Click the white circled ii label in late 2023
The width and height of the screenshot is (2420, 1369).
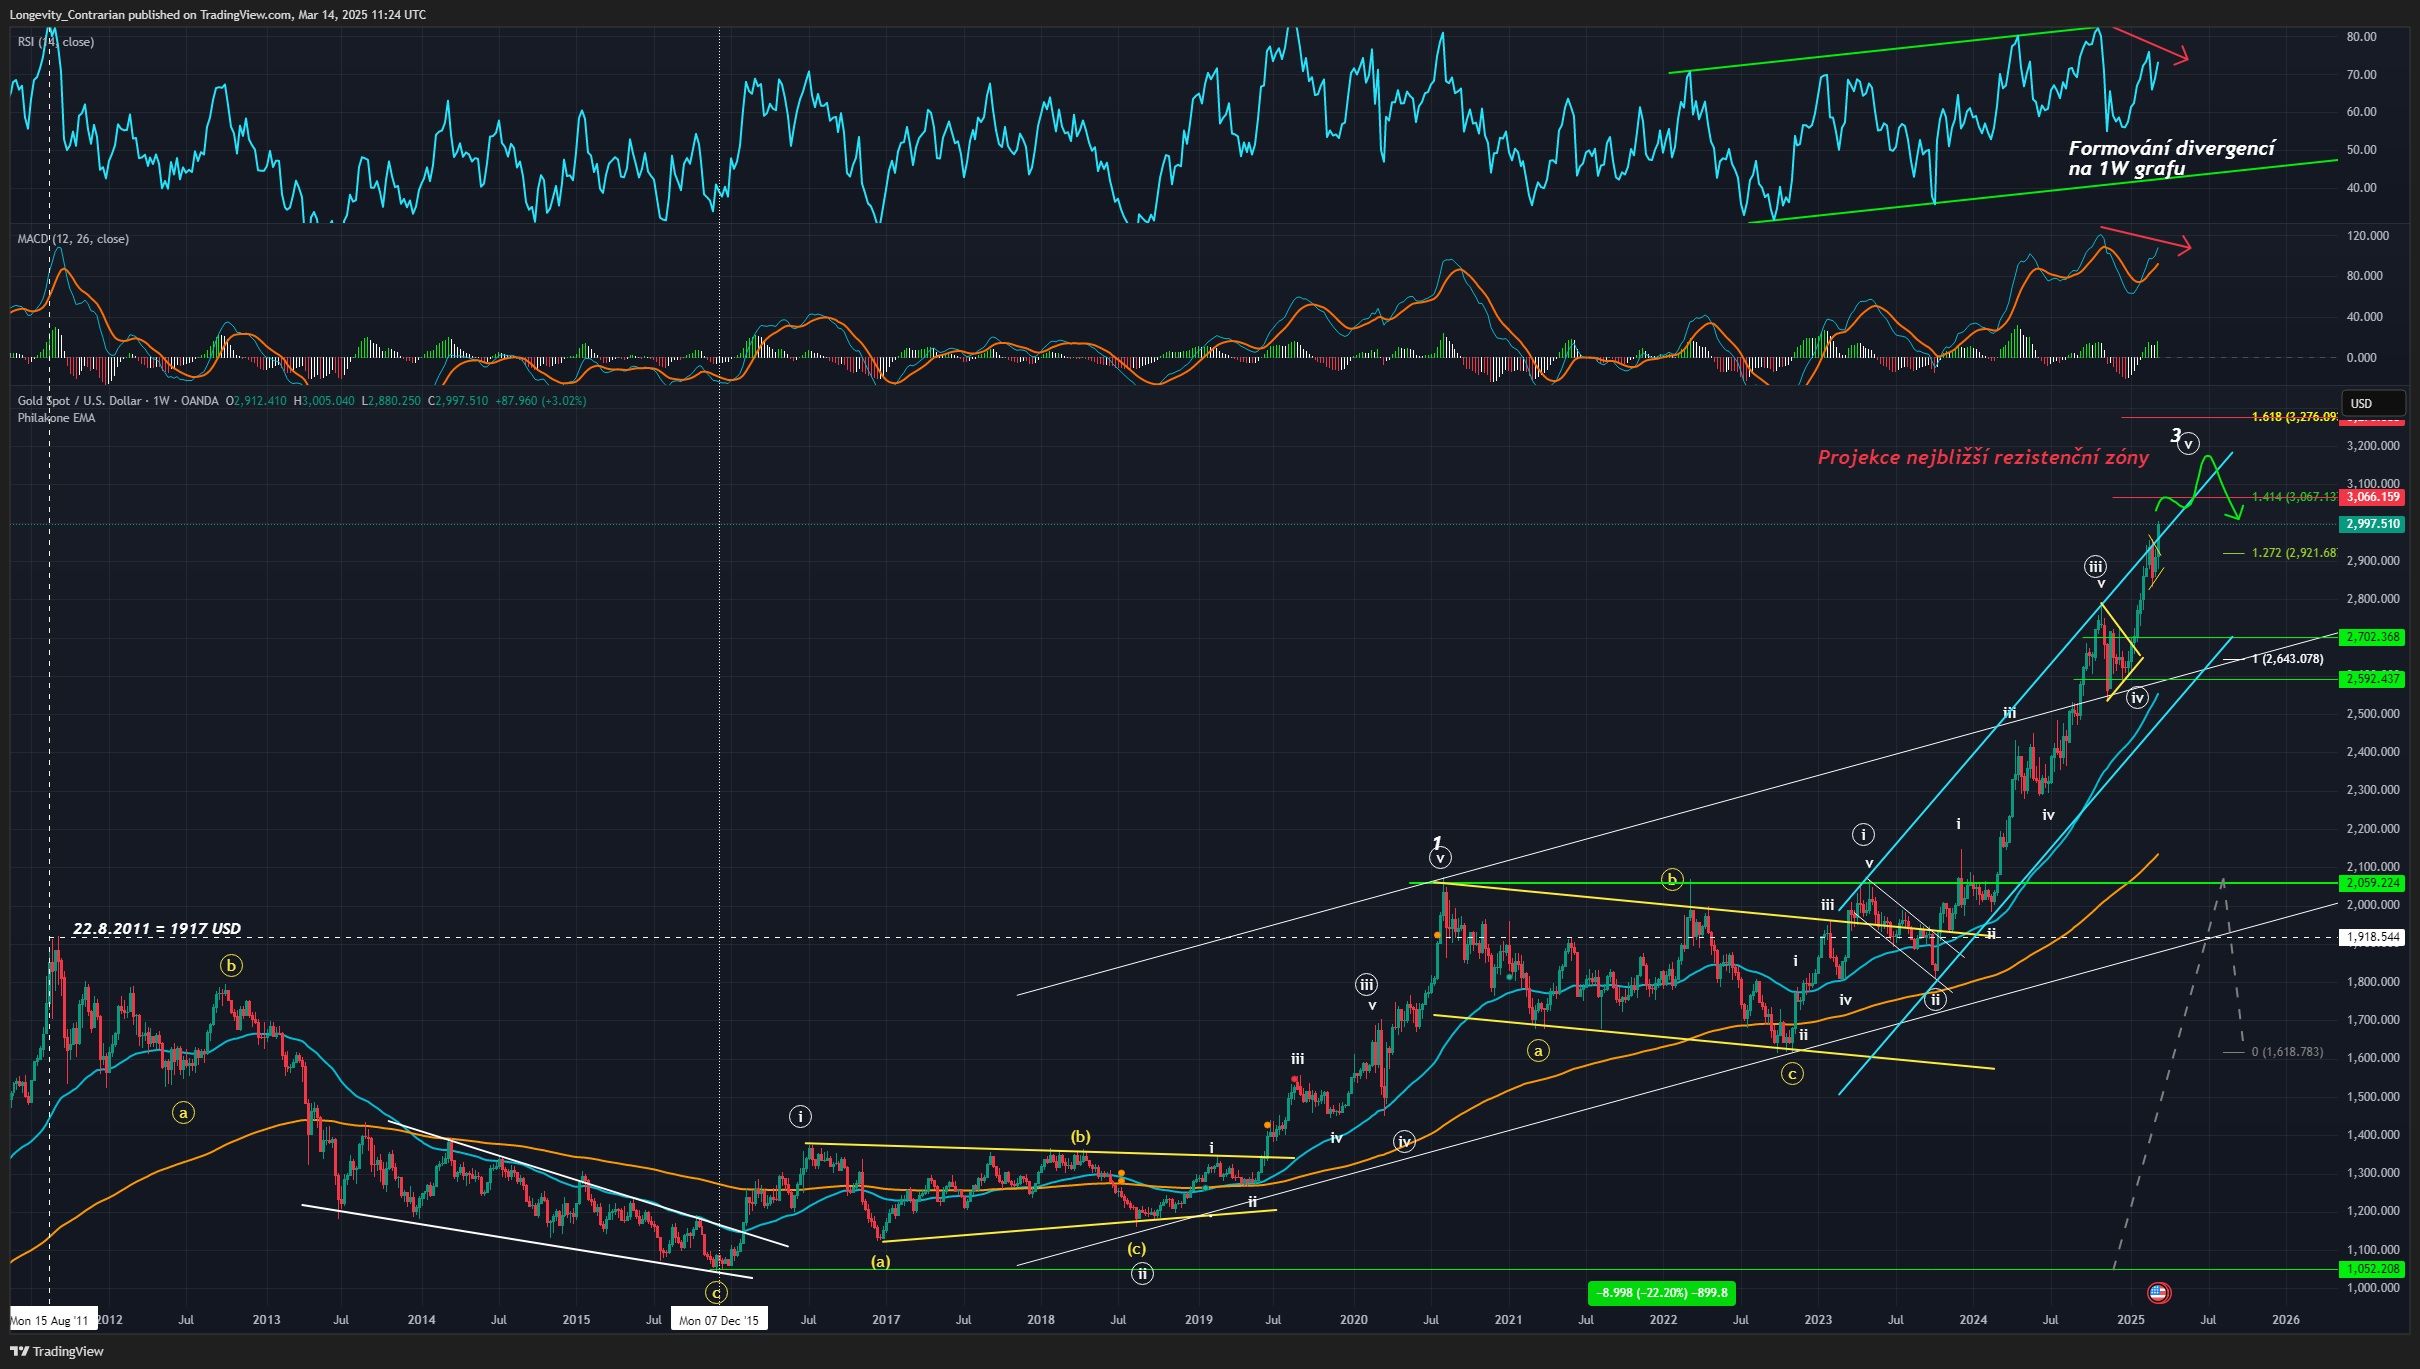(x=1935, y=999)
